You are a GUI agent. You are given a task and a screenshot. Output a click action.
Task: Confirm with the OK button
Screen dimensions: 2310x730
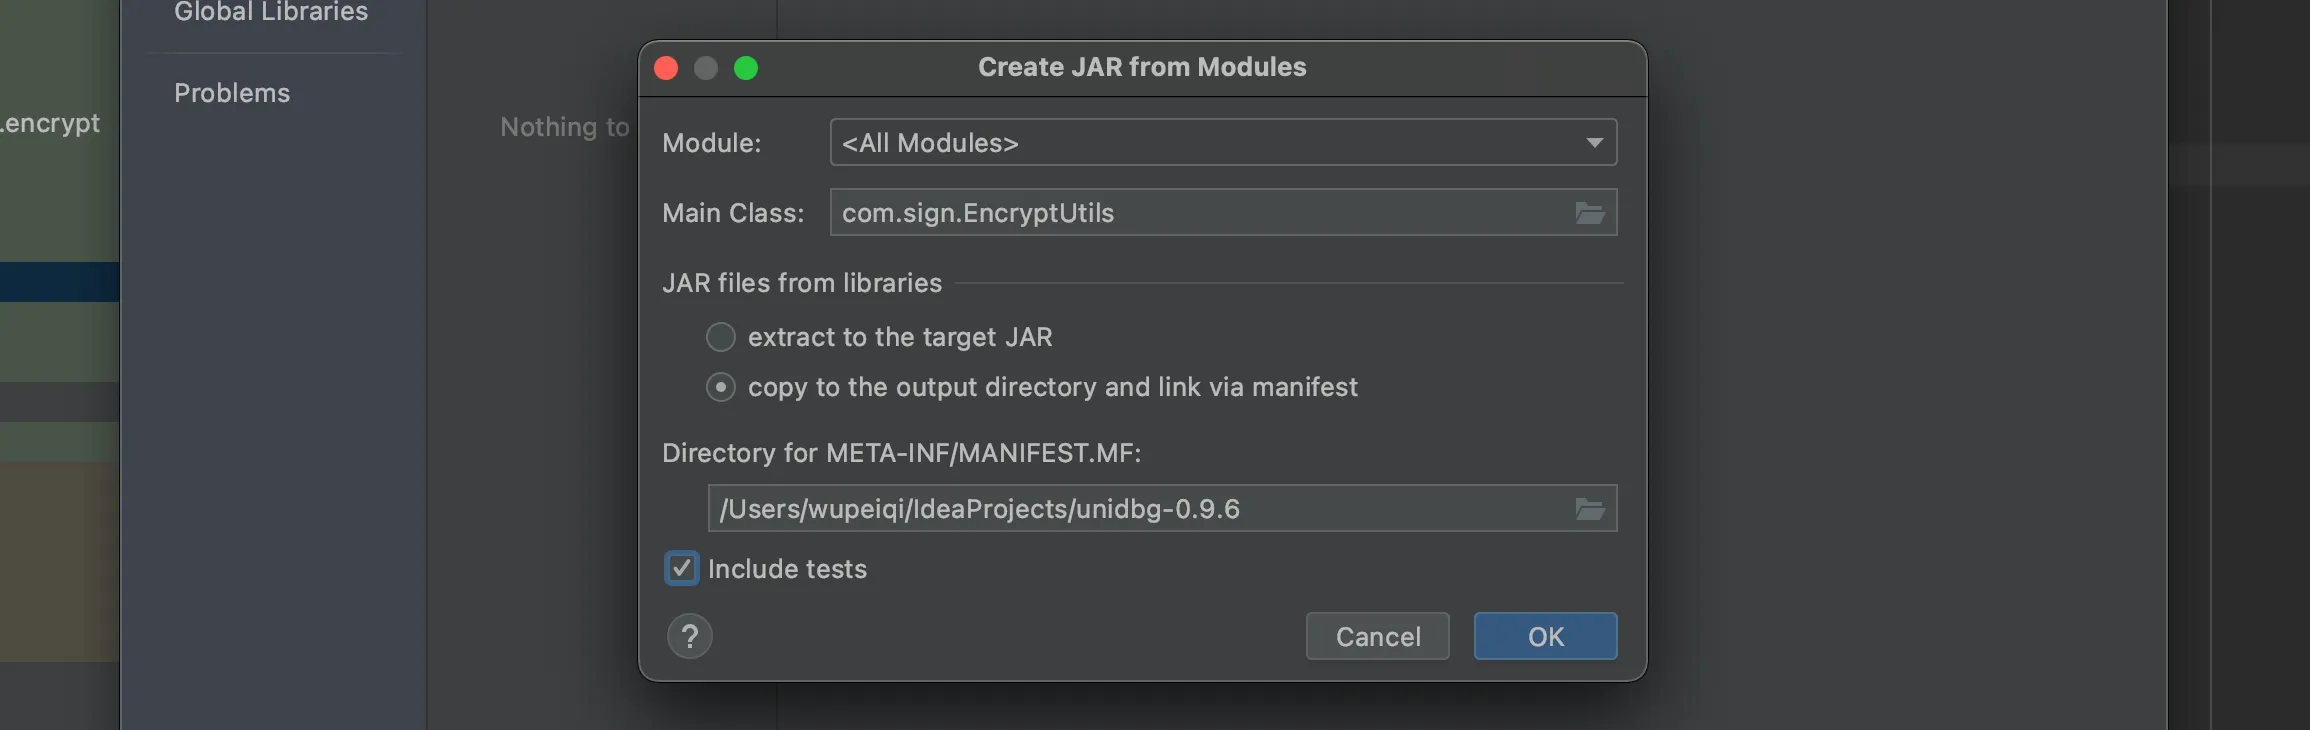click(x=1545, y=636)
